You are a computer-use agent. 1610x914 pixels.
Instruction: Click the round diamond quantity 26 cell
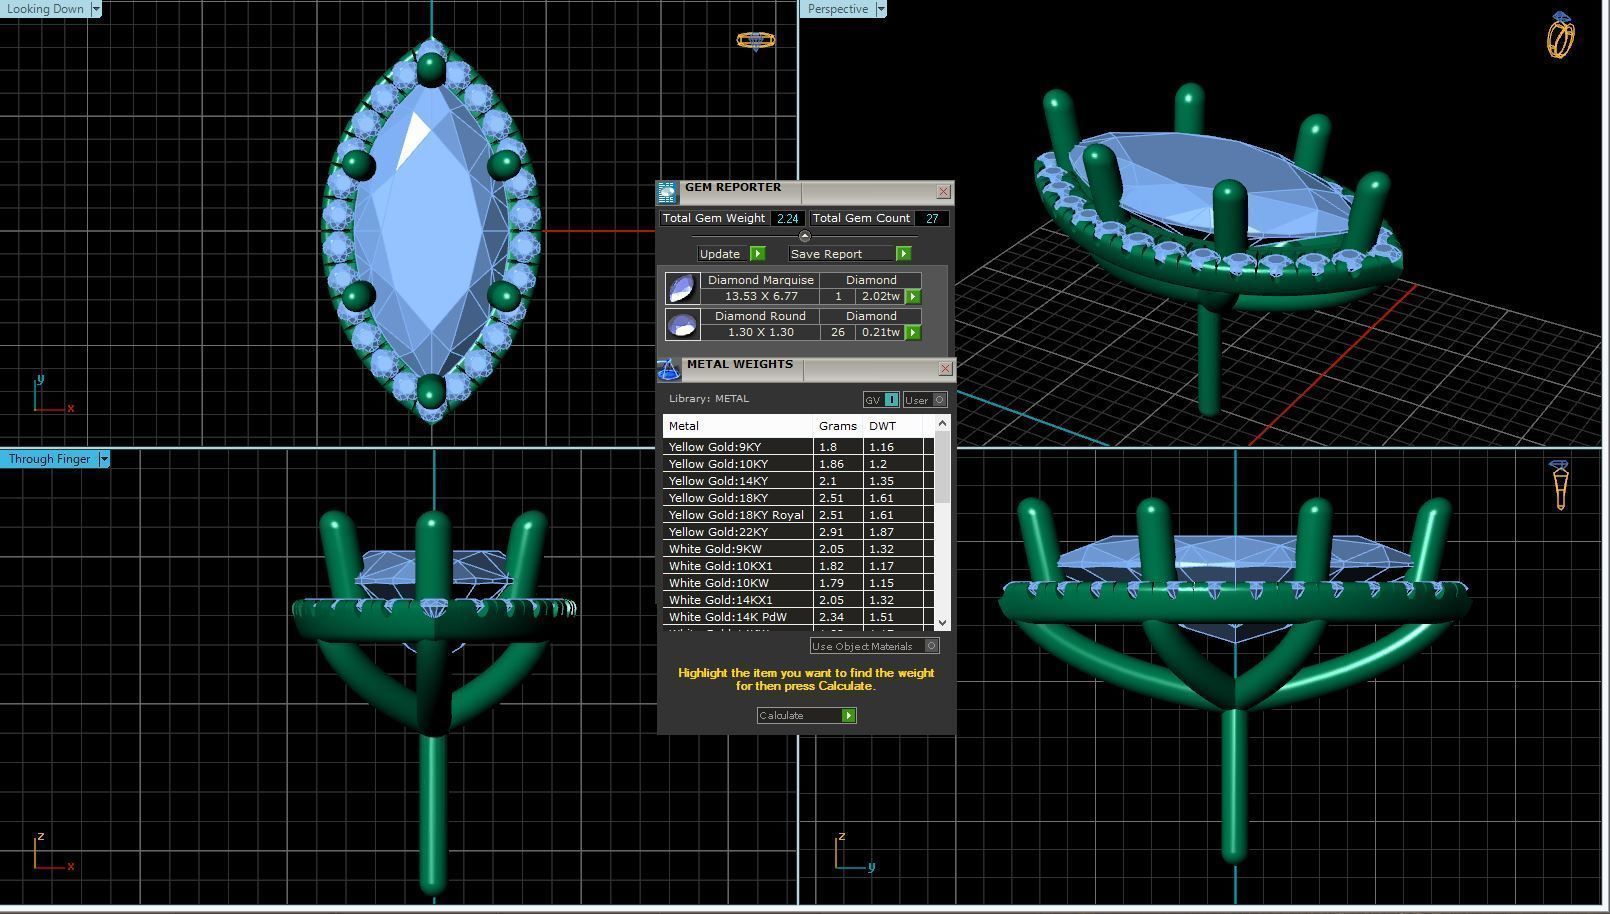(838, 333)
